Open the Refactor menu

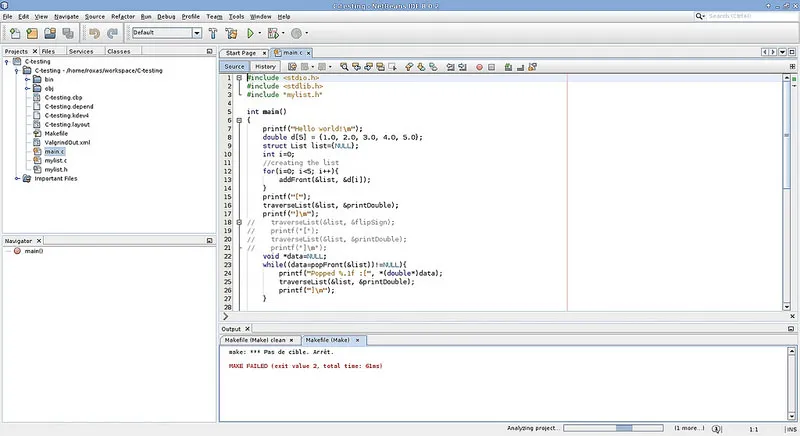click(x=123, y=17)
